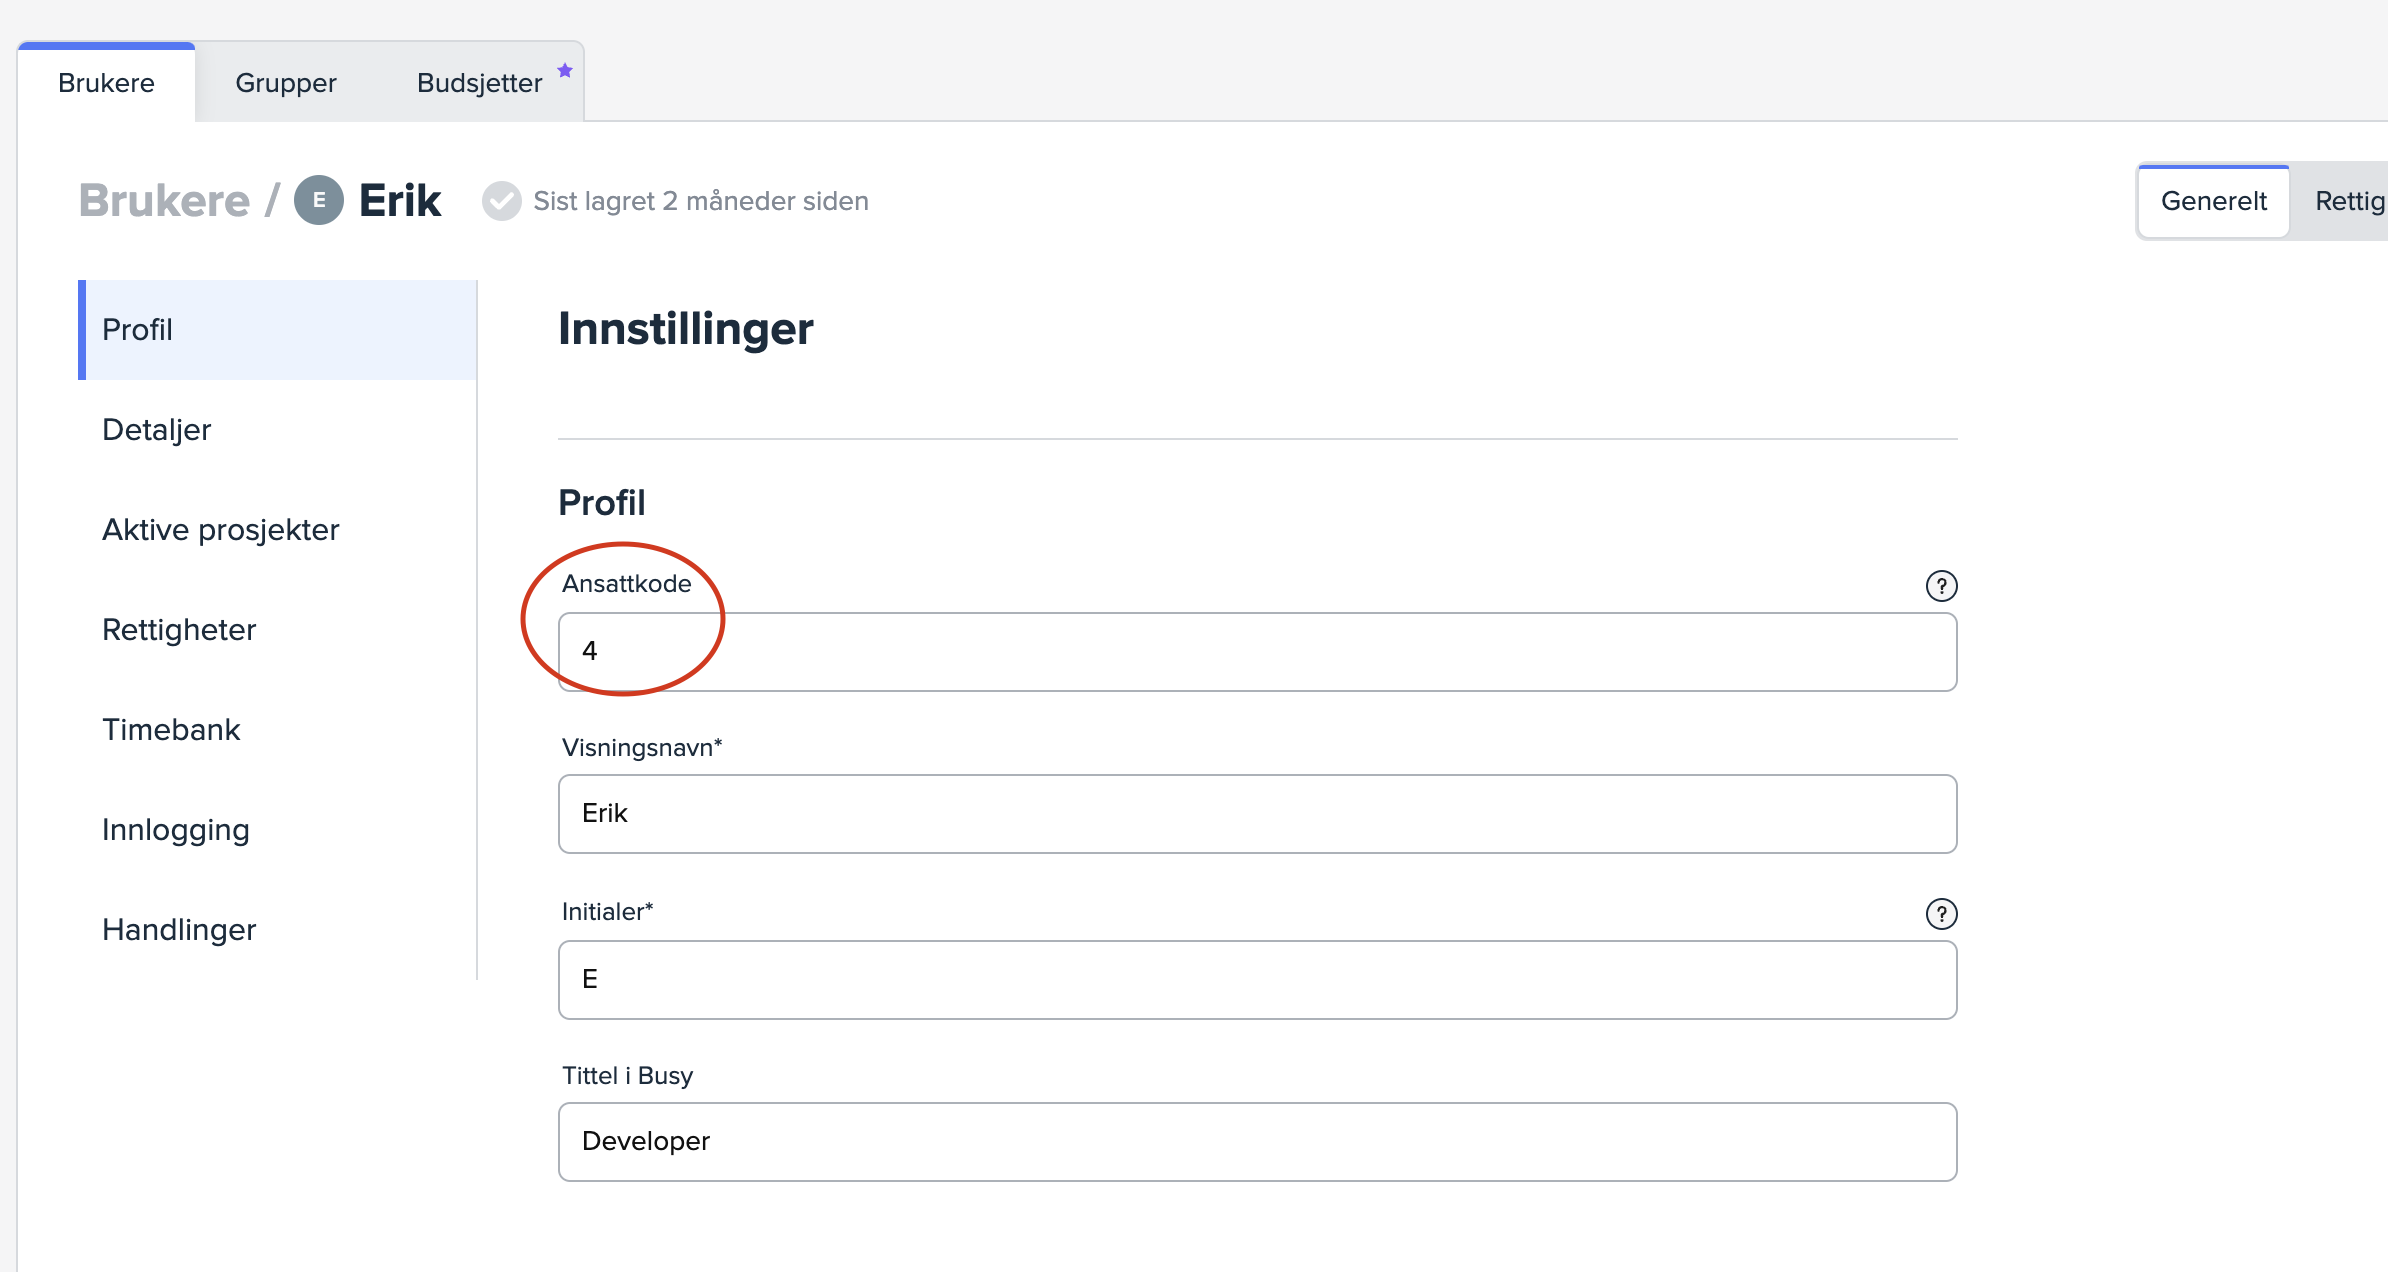Switch to the Grupper tab
The height and width of the screenshot is (1272, 2388).
pos(286,83)
